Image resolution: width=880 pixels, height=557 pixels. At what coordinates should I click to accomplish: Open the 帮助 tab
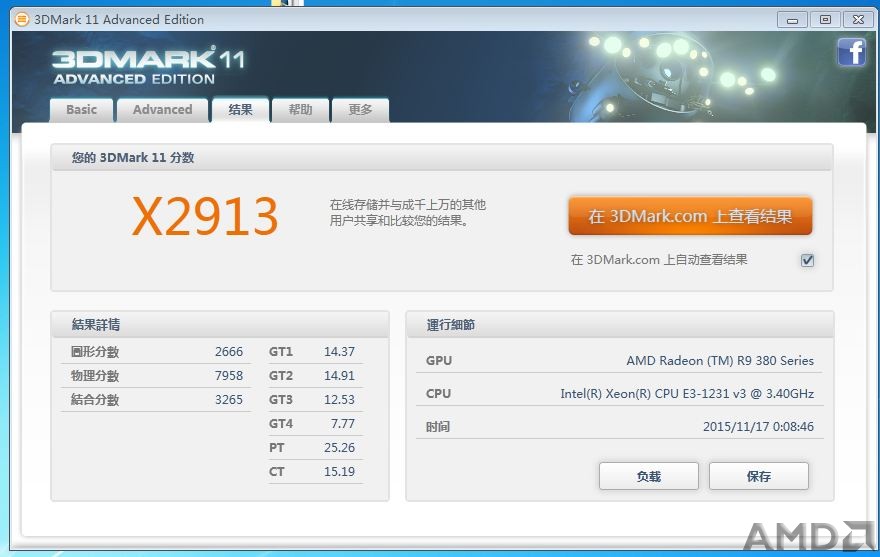point(300,110)
